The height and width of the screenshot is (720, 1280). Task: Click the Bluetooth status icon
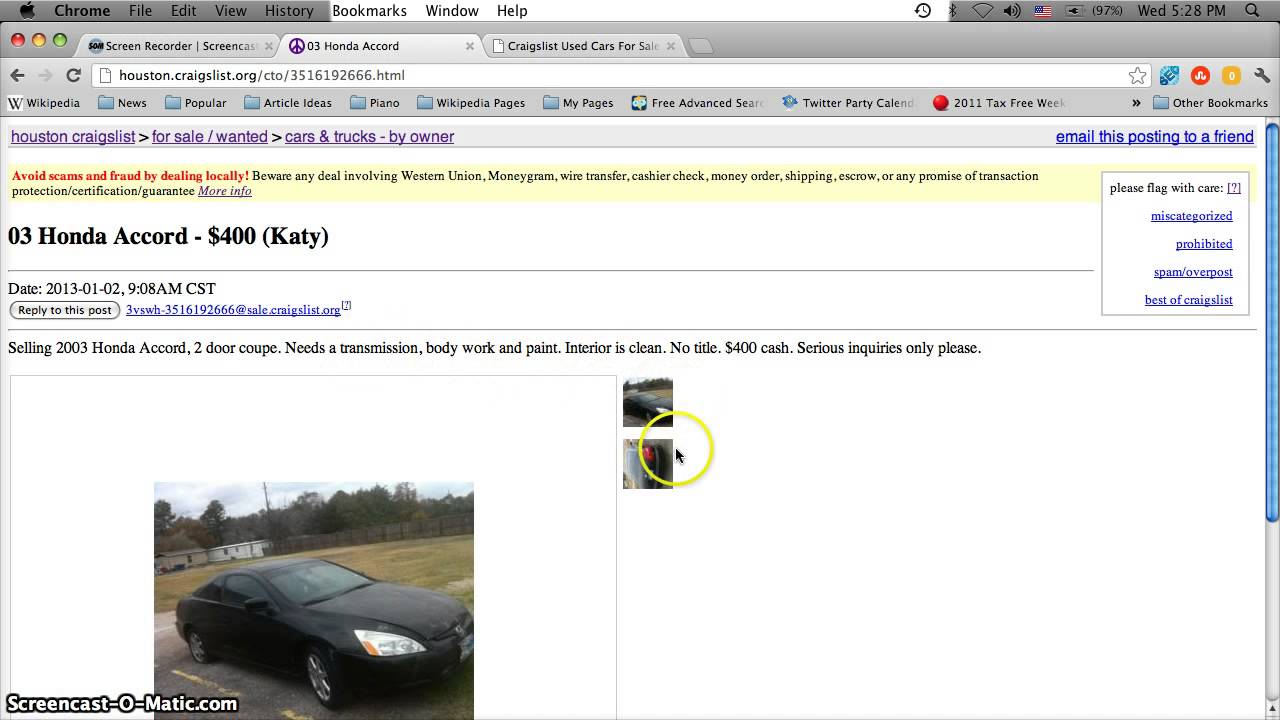(x=953, y=10)
